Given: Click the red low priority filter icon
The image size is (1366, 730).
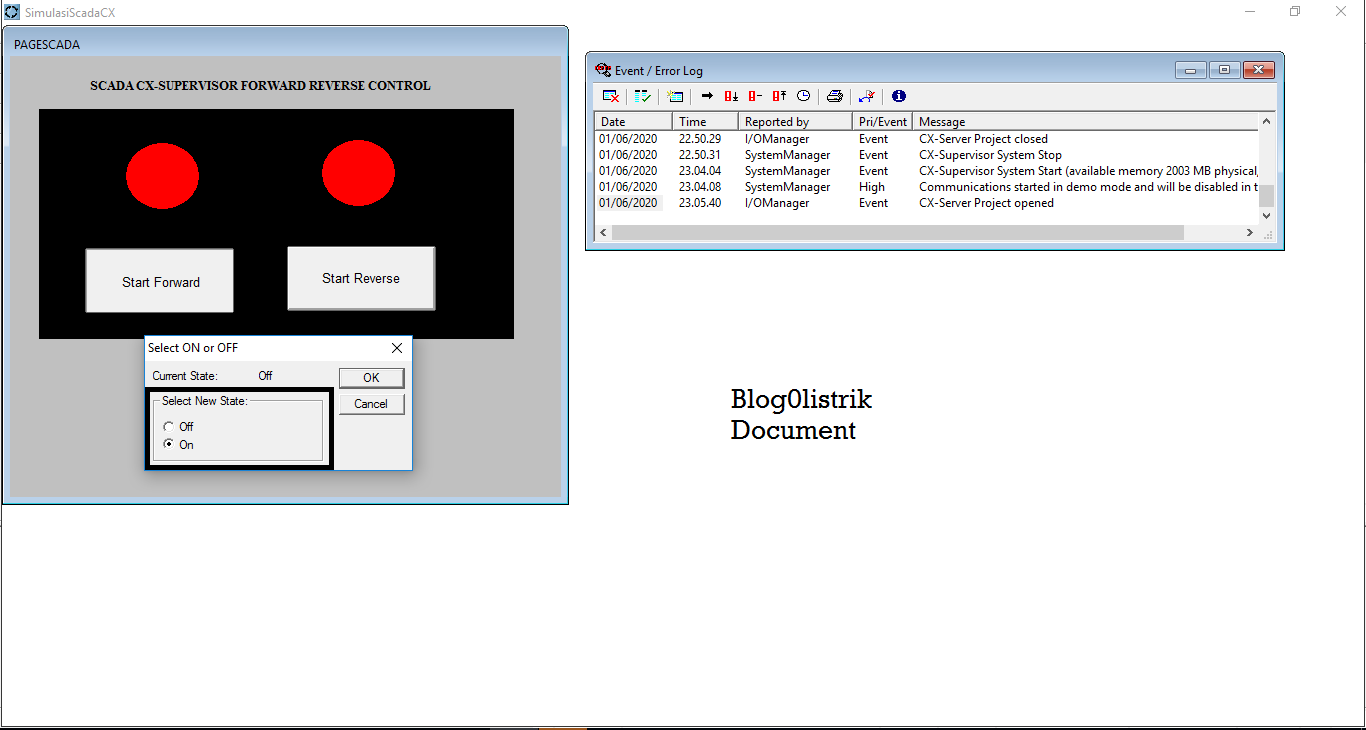Looking at the screenshot, I should [731, 96].
